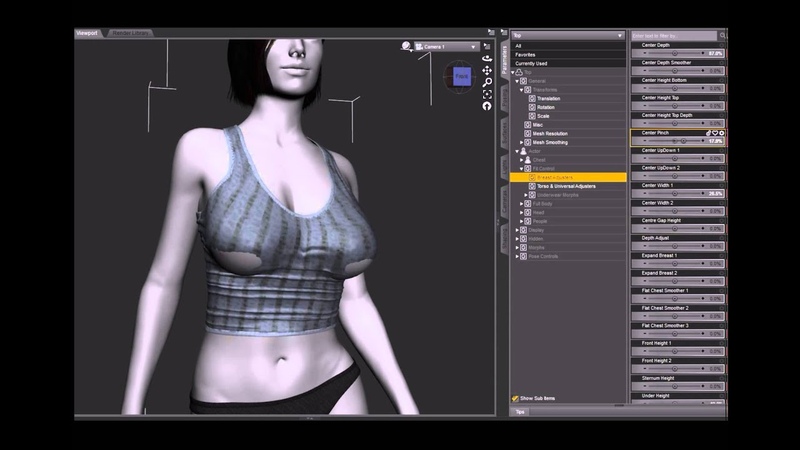
Task: Select Translation in the tree
Action: tap(548, 98)
